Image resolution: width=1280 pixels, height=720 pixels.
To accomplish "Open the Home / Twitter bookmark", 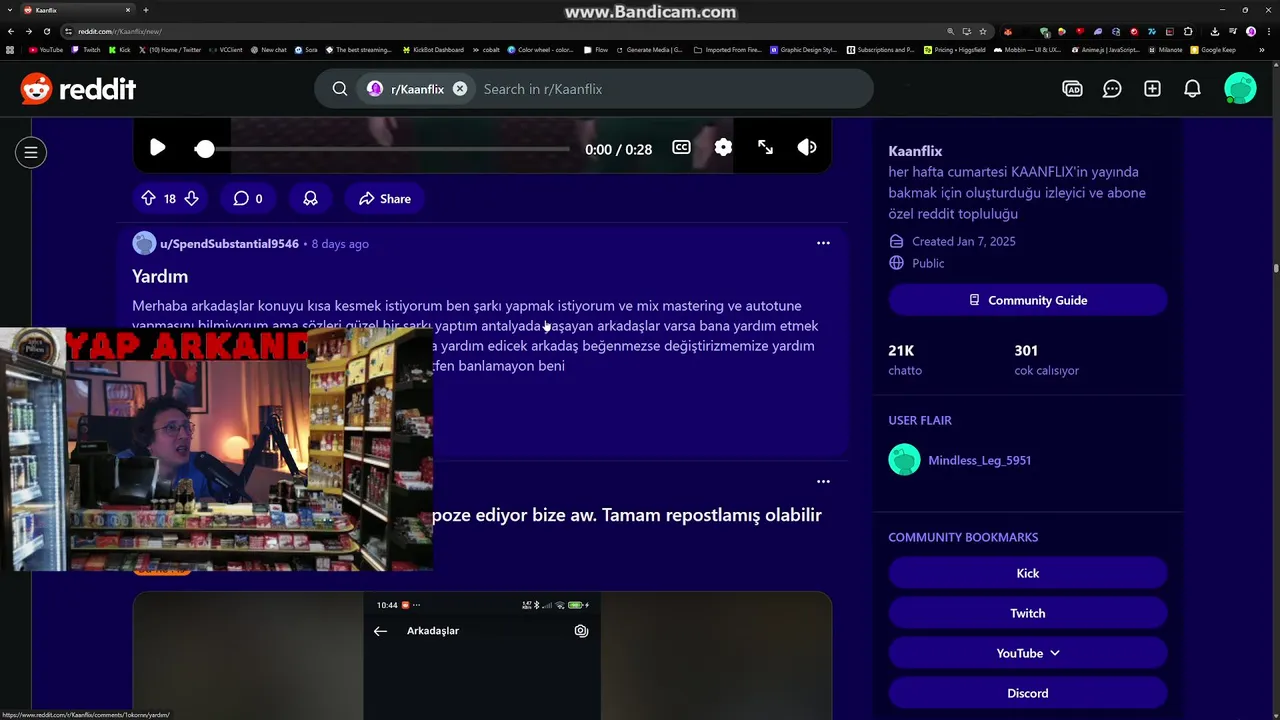I will pyautogui.click(x=170, y=50).
